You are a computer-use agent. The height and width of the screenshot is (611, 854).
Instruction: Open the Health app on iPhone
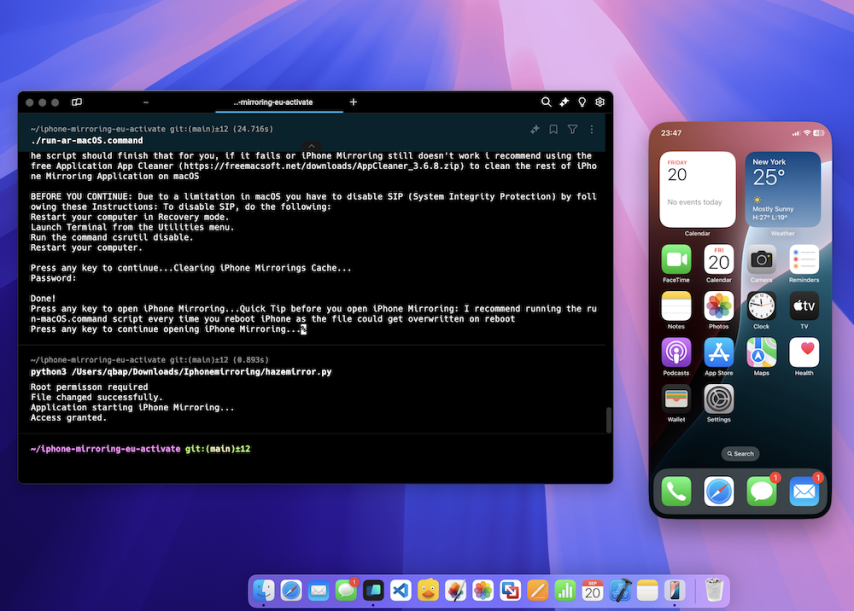tap(804, 353)
